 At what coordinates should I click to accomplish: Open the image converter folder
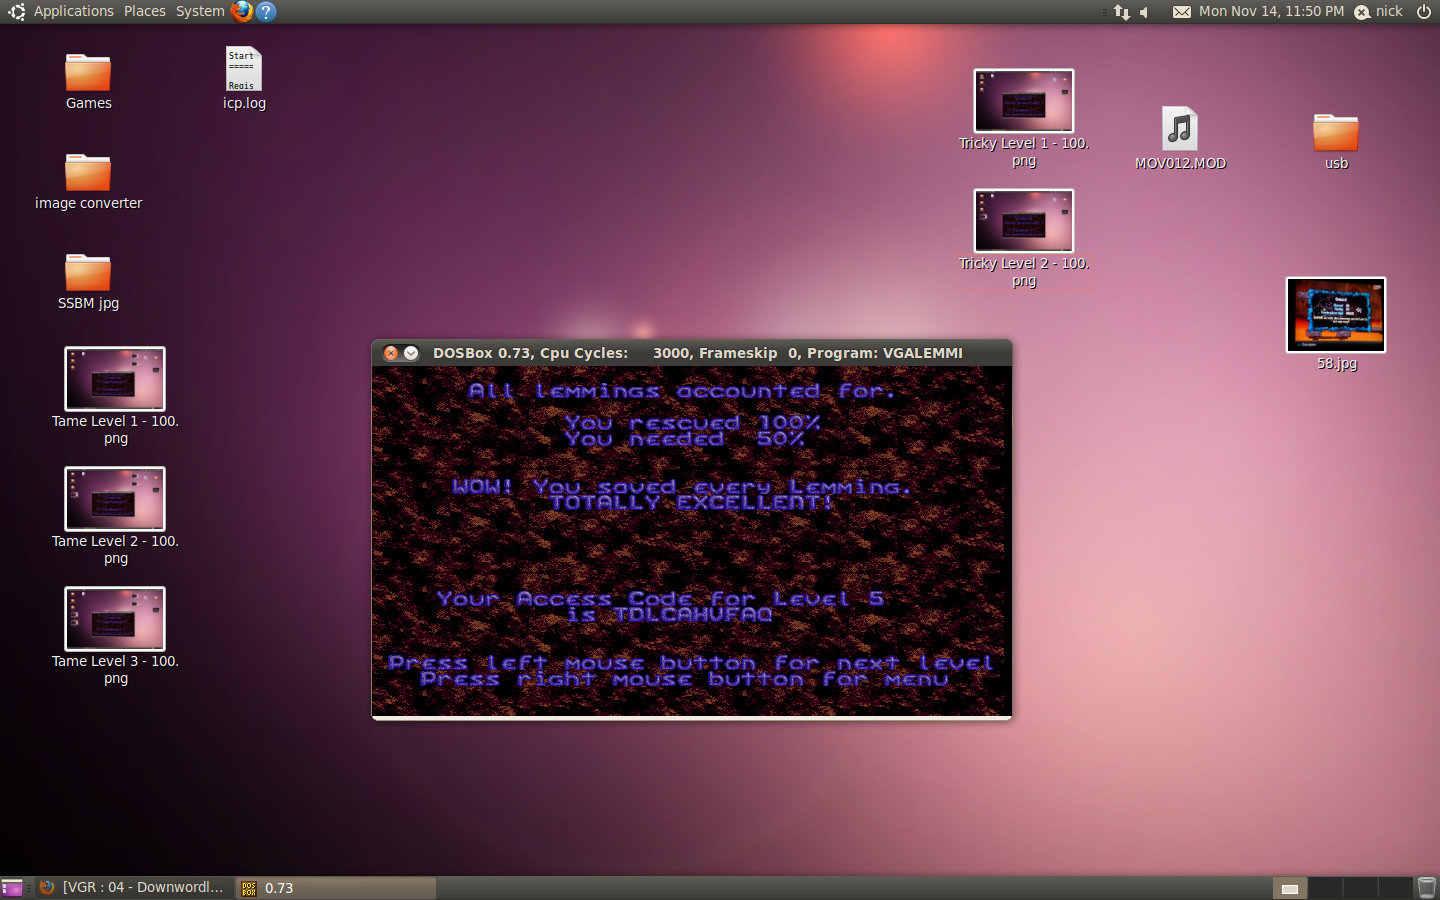[x=88, y=173]
